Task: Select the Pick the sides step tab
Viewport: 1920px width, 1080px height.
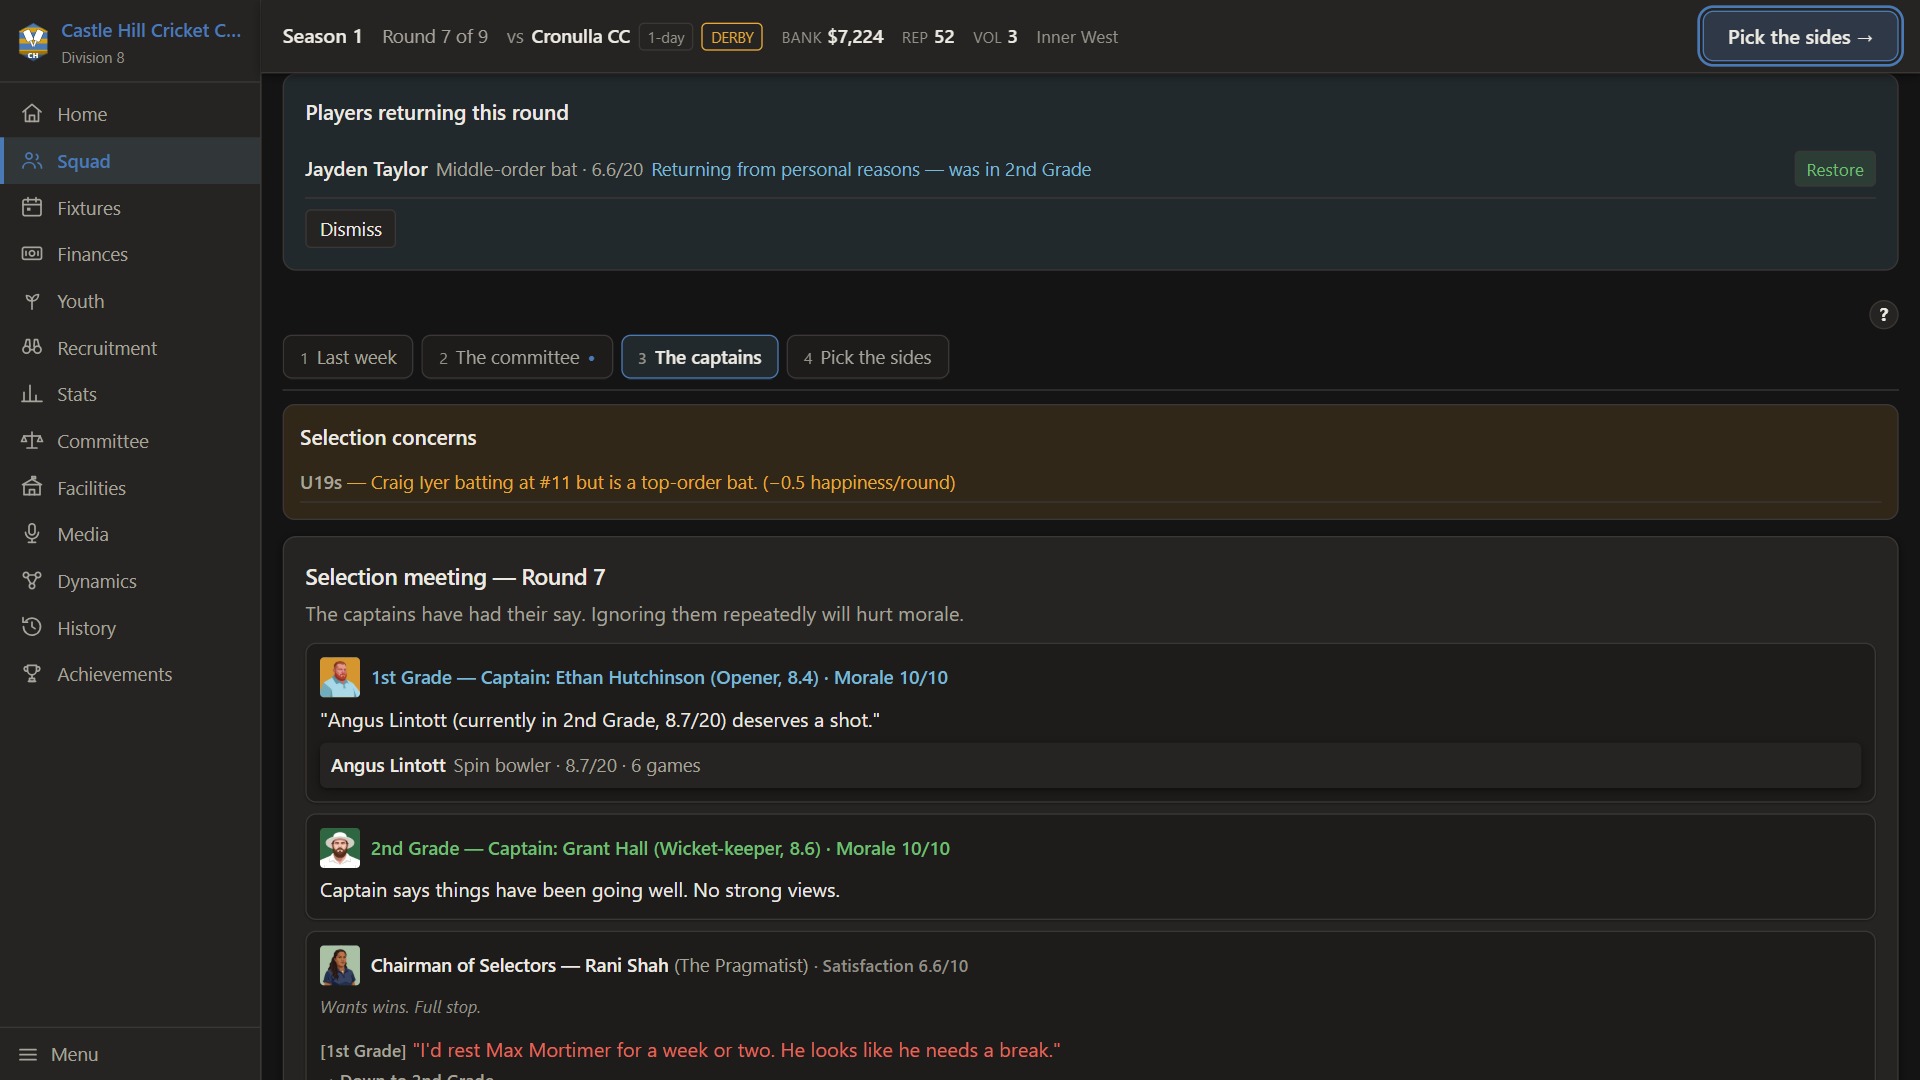Action: [867, 357]
